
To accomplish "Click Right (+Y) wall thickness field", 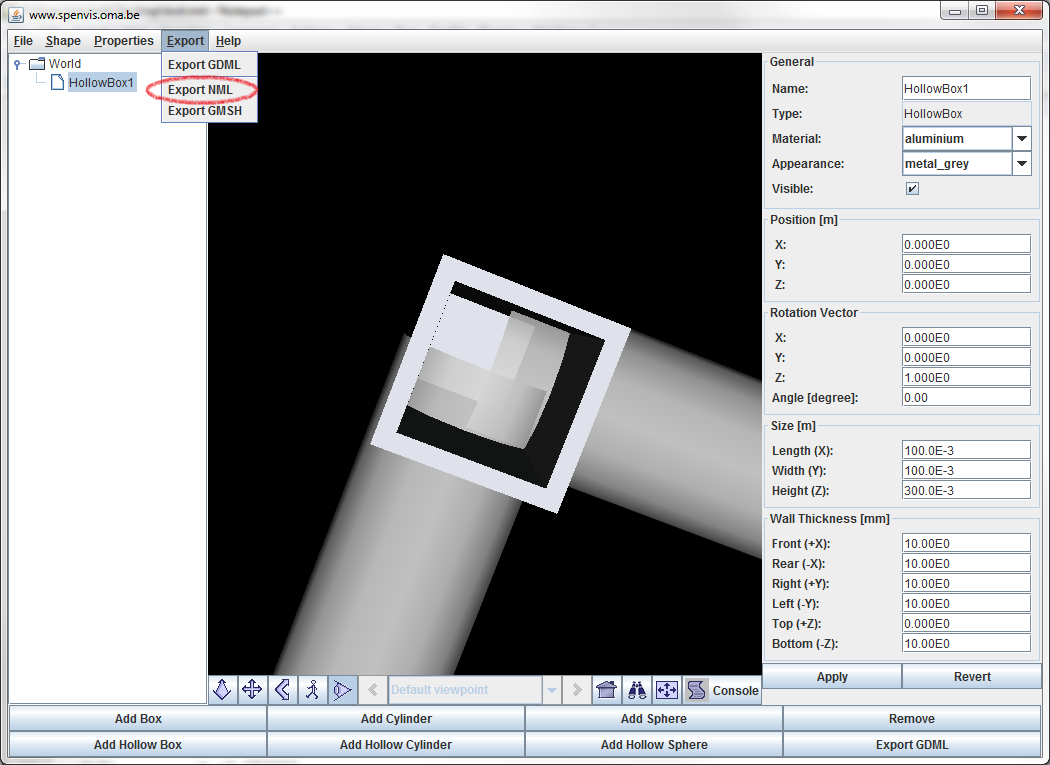I will [966, 583].
